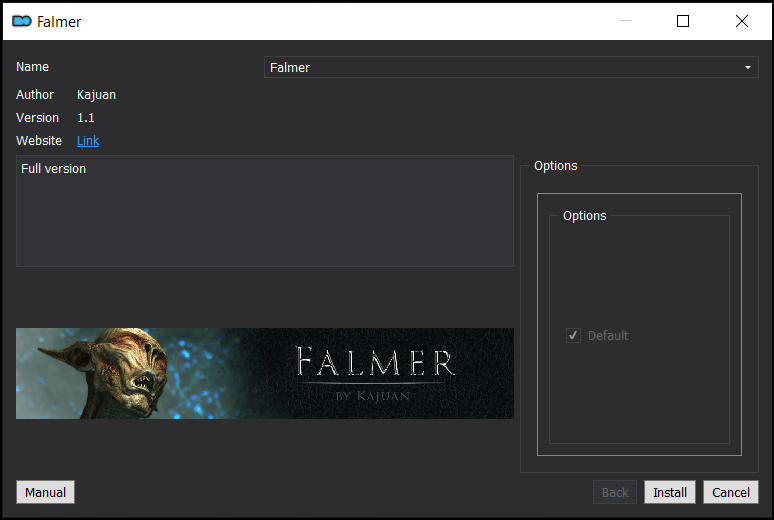
Task: Click the Falmer banner image
Action: 265,373
